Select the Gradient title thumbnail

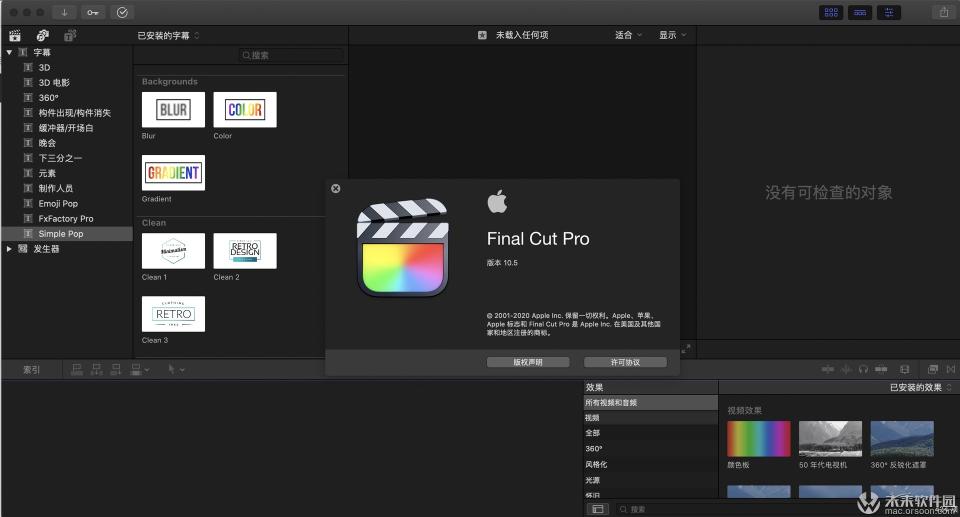tap(173, 173)
